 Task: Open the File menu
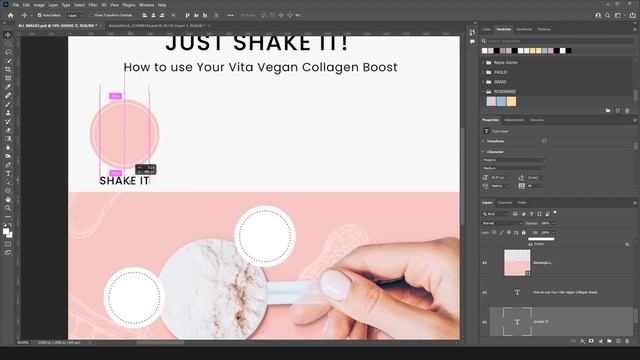(16, 5)
